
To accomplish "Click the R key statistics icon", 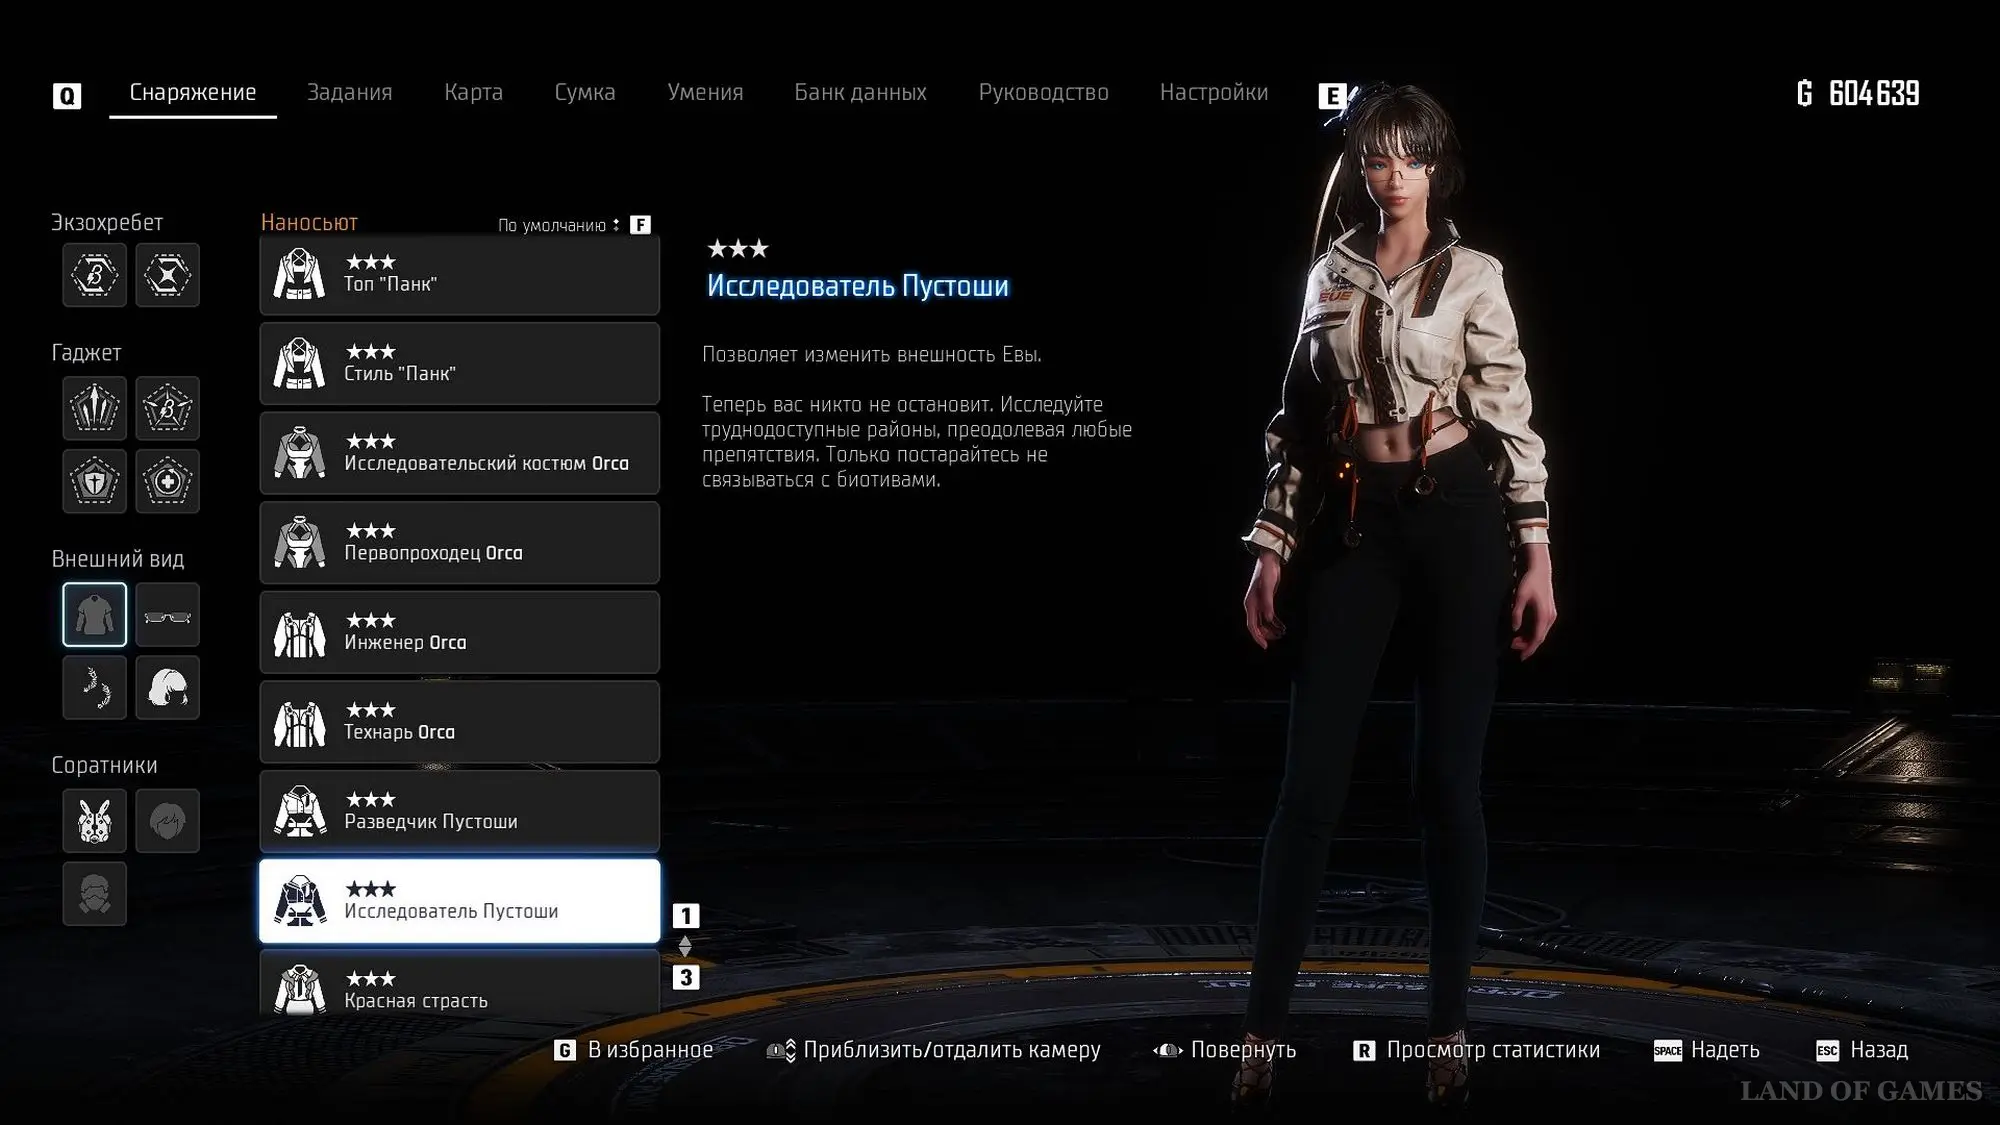I will click(x=1363, y=1050).
